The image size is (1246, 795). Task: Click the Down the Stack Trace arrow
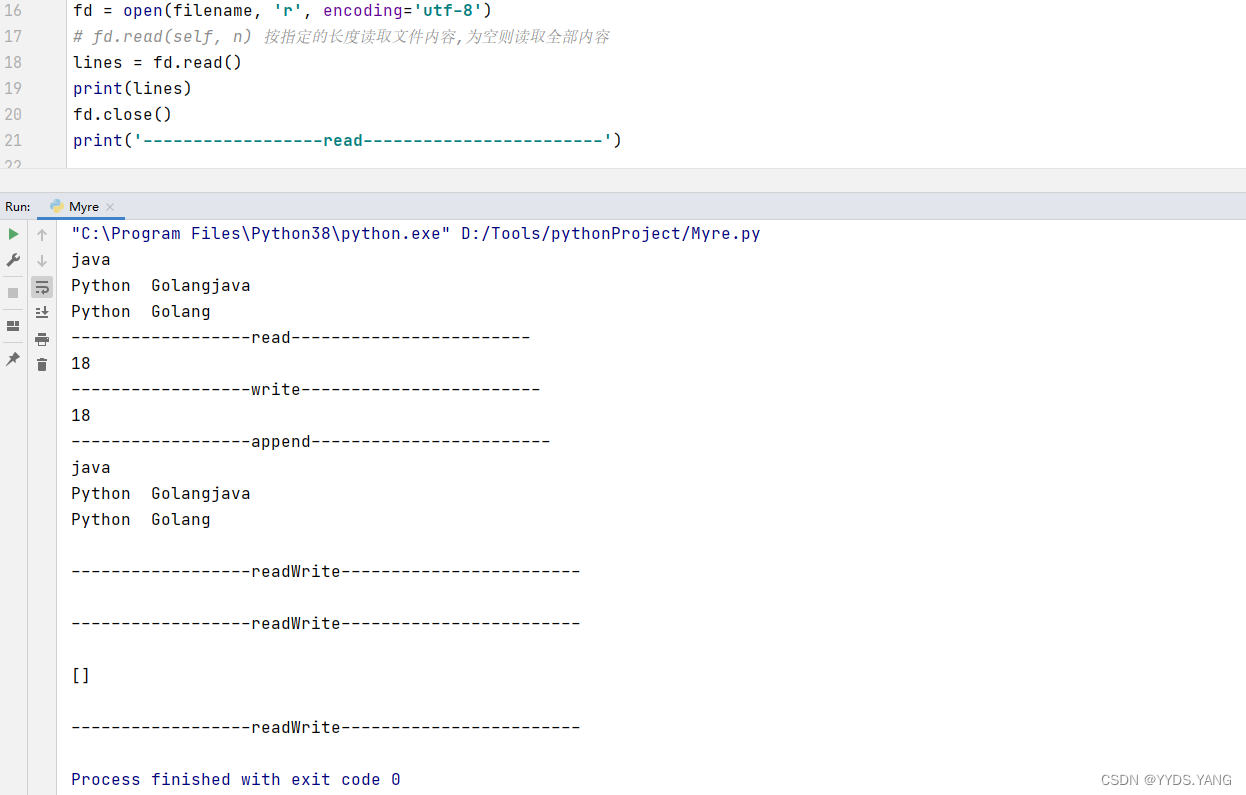coord(42,261)
